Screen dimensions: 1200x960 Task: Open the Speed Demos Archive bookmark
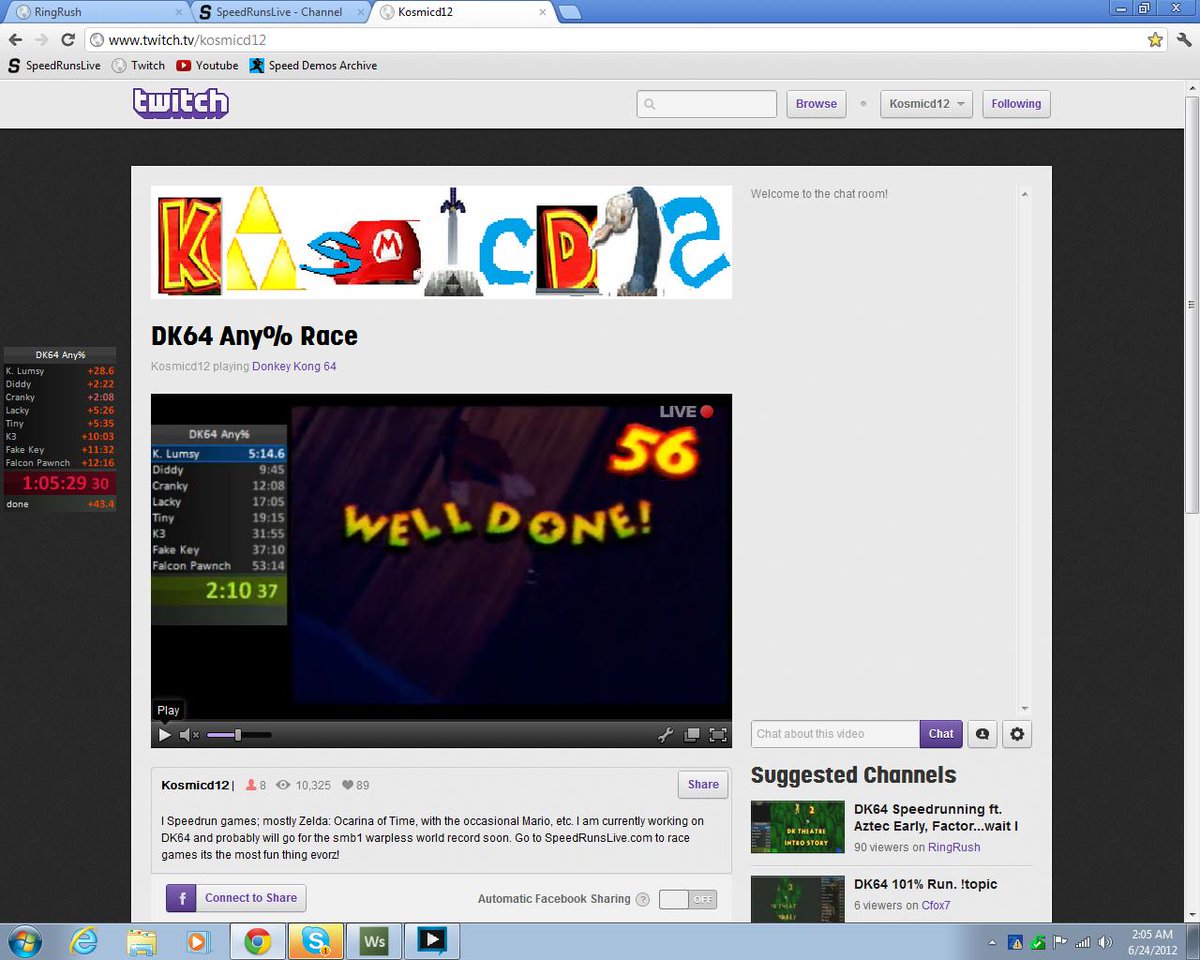tap(313, 65)
